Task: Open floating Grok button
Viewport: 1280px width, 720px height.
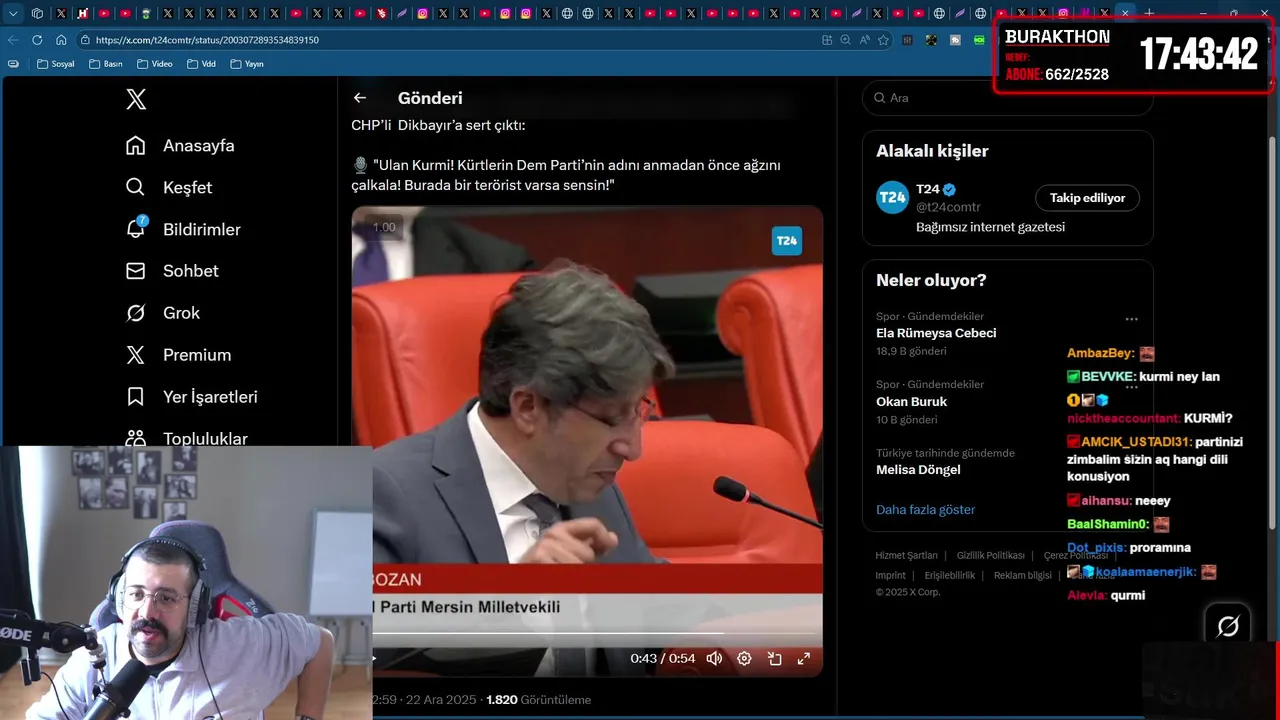Action: 1228,626
